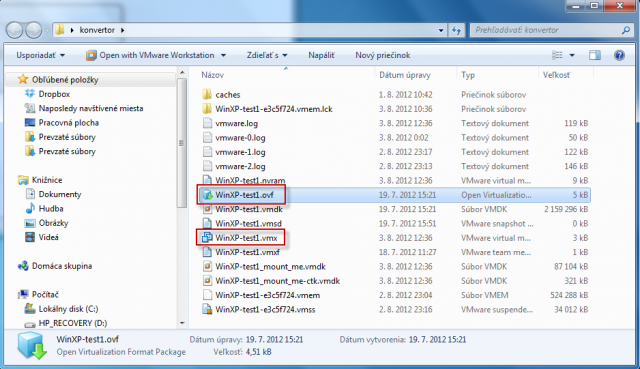Click the WinXP-test1.vmxf file icon
The width and height of the screenshot is (640, 369).
pos(207,252)
